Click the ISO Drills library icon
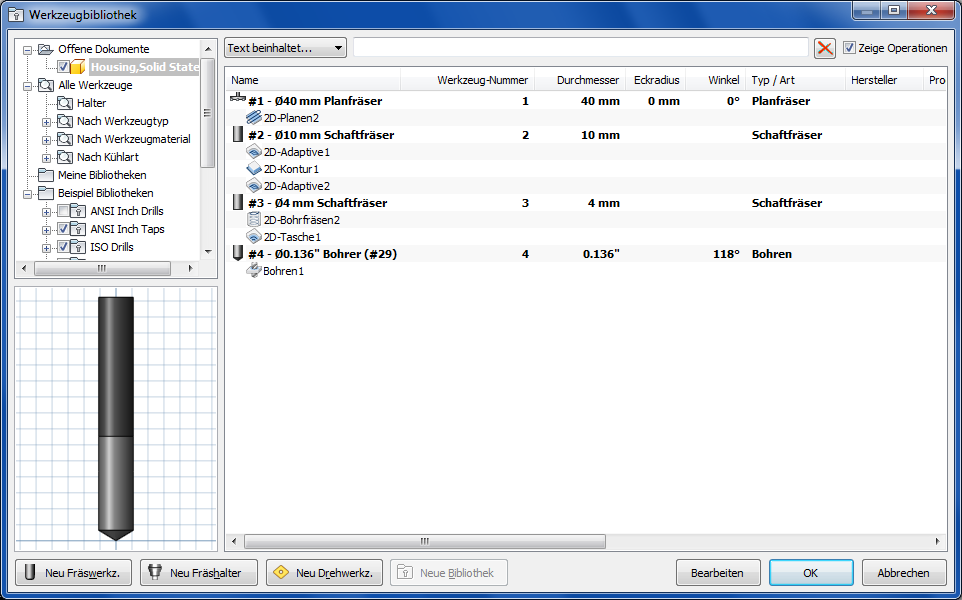The width and height of the screenshot is (962, 600). [x=78, y=247]
